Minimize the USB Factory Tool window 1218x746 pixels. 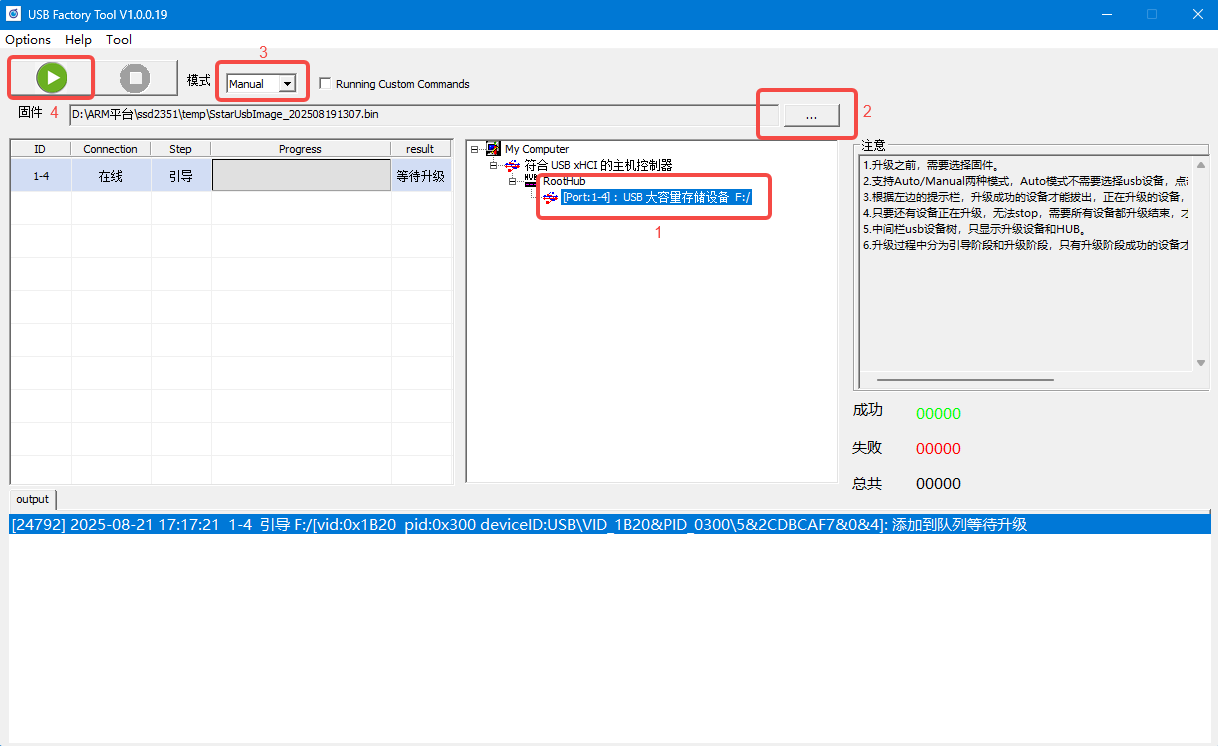[1107, 14]
